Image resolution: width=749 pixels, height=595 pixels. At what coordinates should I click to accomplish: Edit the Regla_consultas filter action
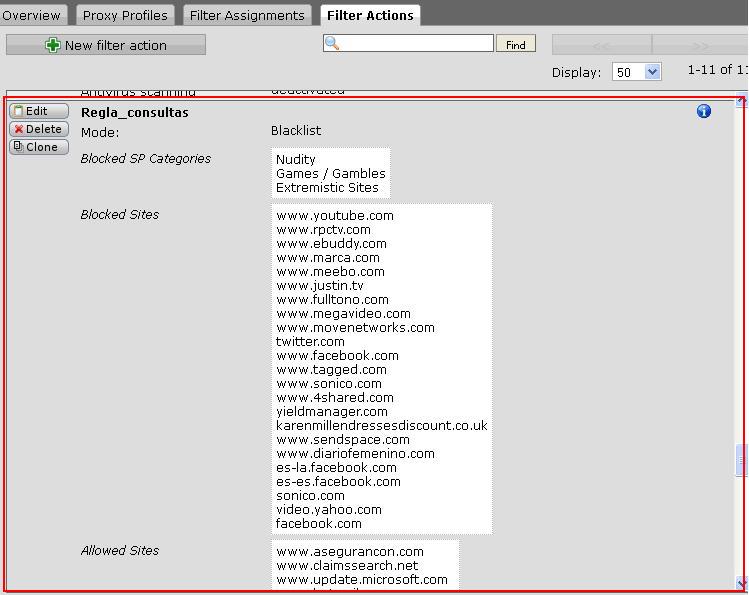pos(39,111)
